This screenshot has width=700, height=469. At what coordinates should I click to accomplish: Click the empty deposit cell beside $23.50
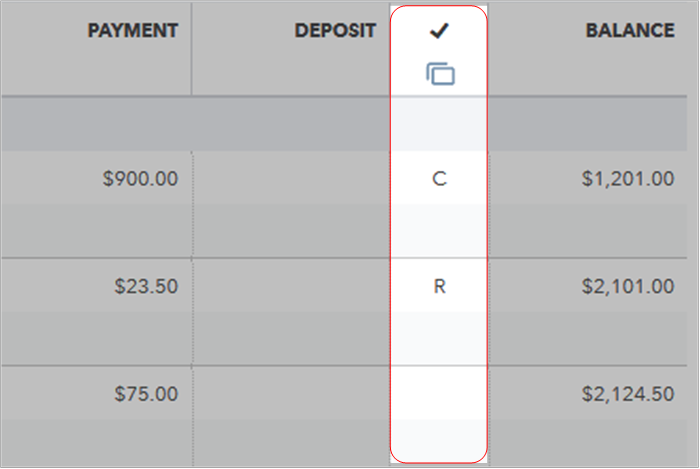pyautogui.click(x=290, y=287)
